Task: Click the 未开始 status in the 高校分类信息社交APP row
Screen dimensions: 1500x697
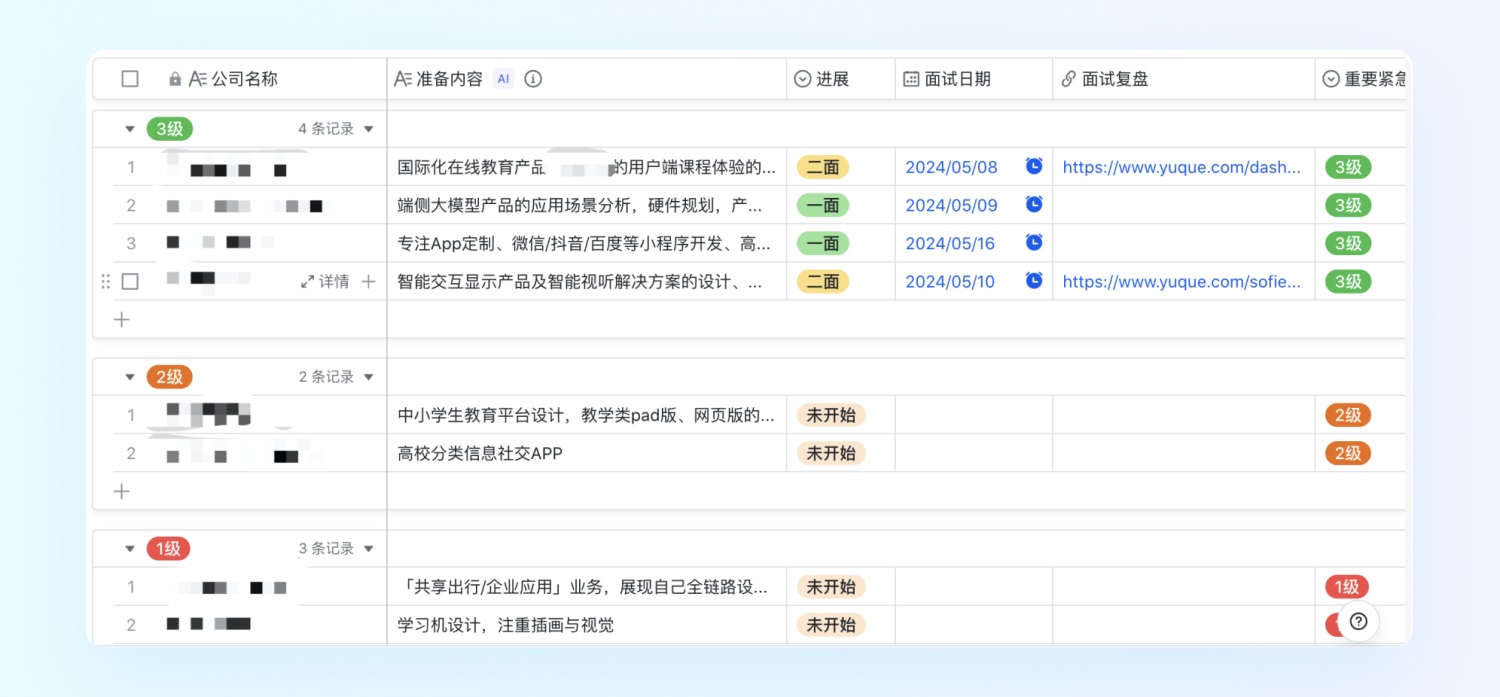Action: (x=830, y=453)
